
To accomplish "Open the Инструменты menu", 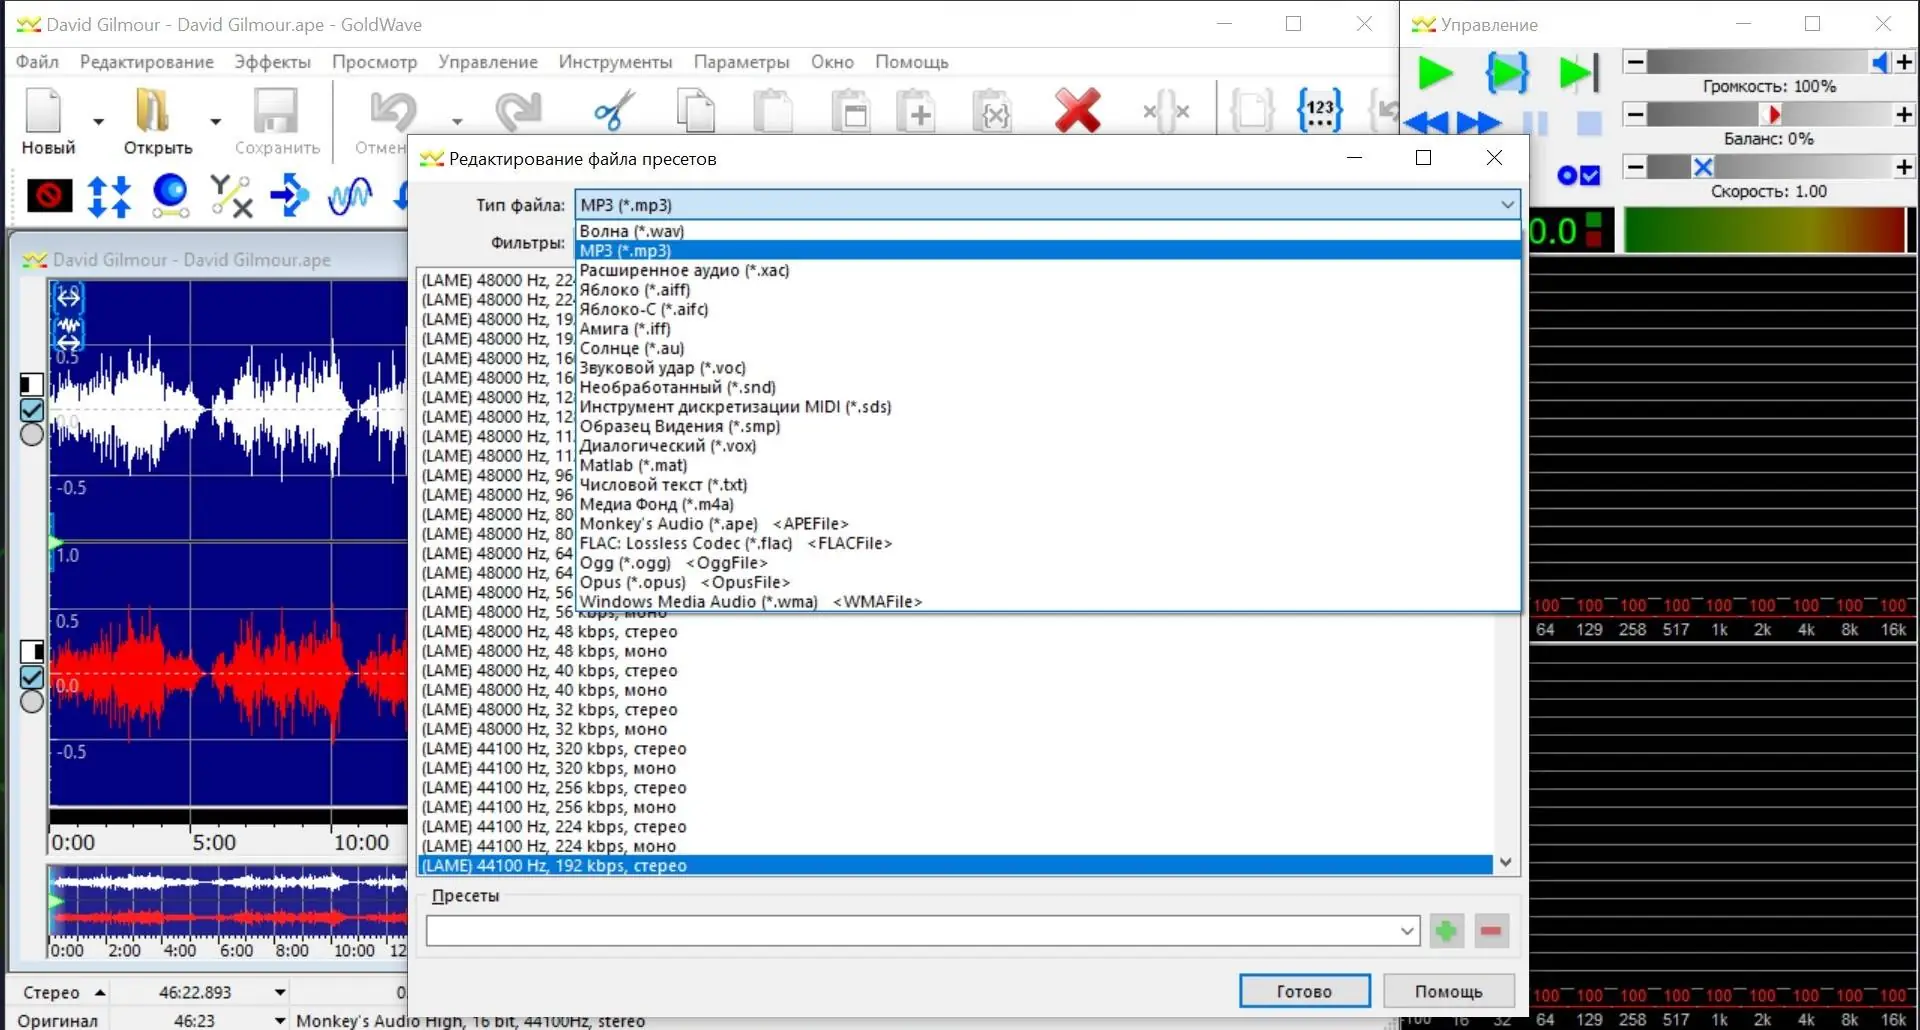I will pyautogui.click(x=615, y=62).
